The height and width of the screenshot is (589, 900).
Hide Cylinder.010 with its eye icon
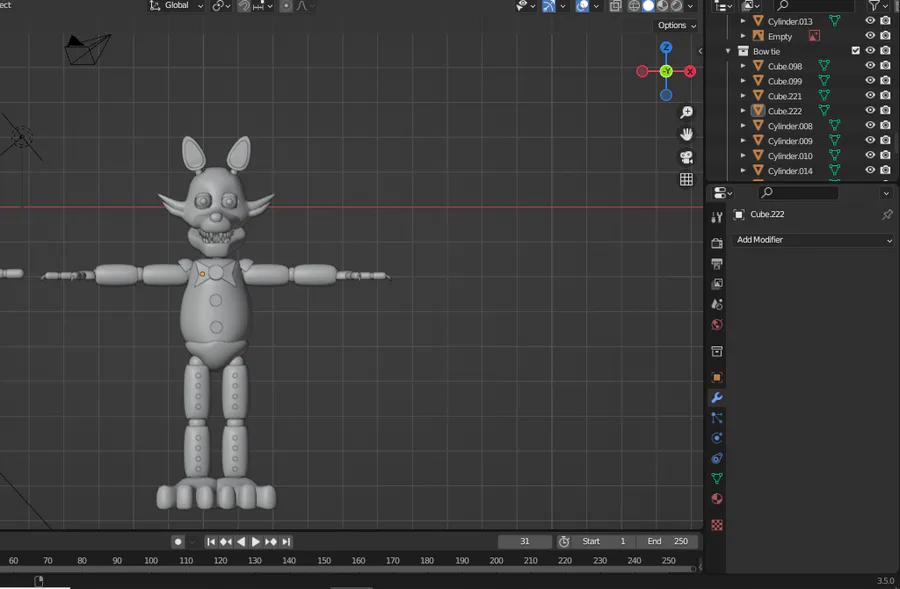[x=870, y=155]
